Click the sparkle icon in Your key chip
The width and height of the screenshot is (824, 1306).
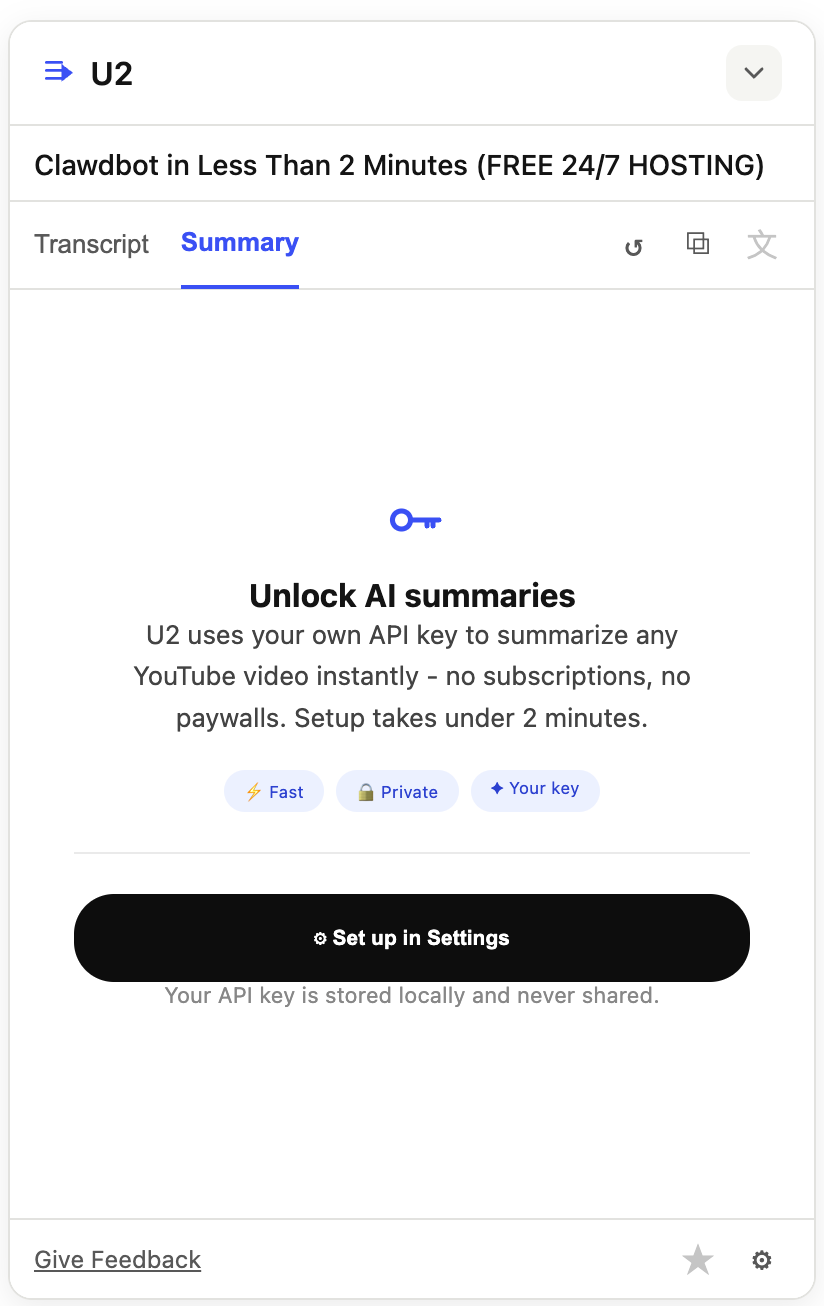pos(497,789)
